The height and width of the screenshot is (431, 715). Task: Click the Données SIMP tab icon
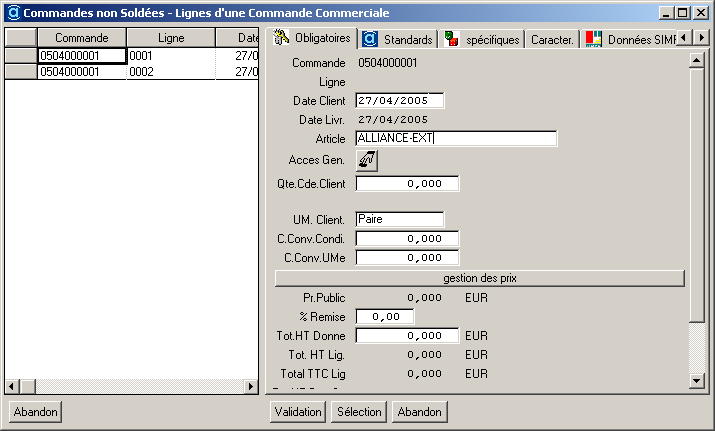(593, 39)
